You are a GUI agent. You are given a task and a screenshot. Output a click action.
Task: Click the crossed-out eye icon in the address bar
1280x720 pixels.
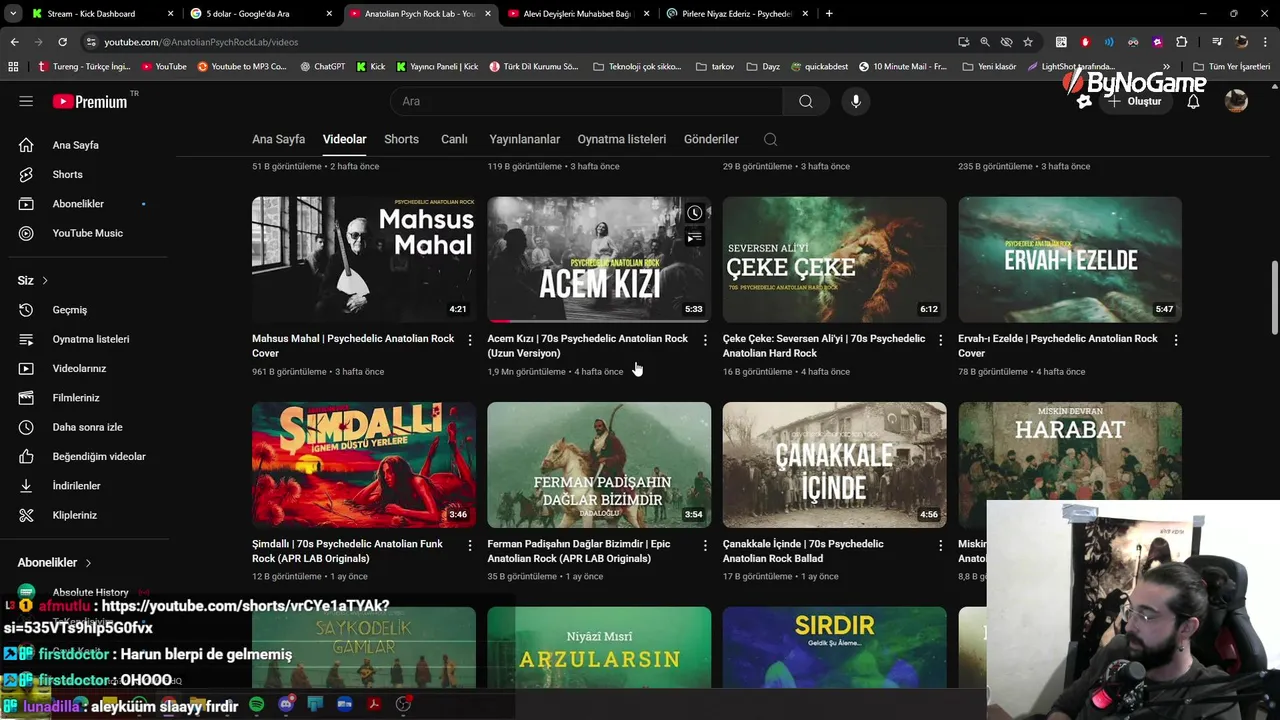pyautogui.click(x=1006, y=42)
